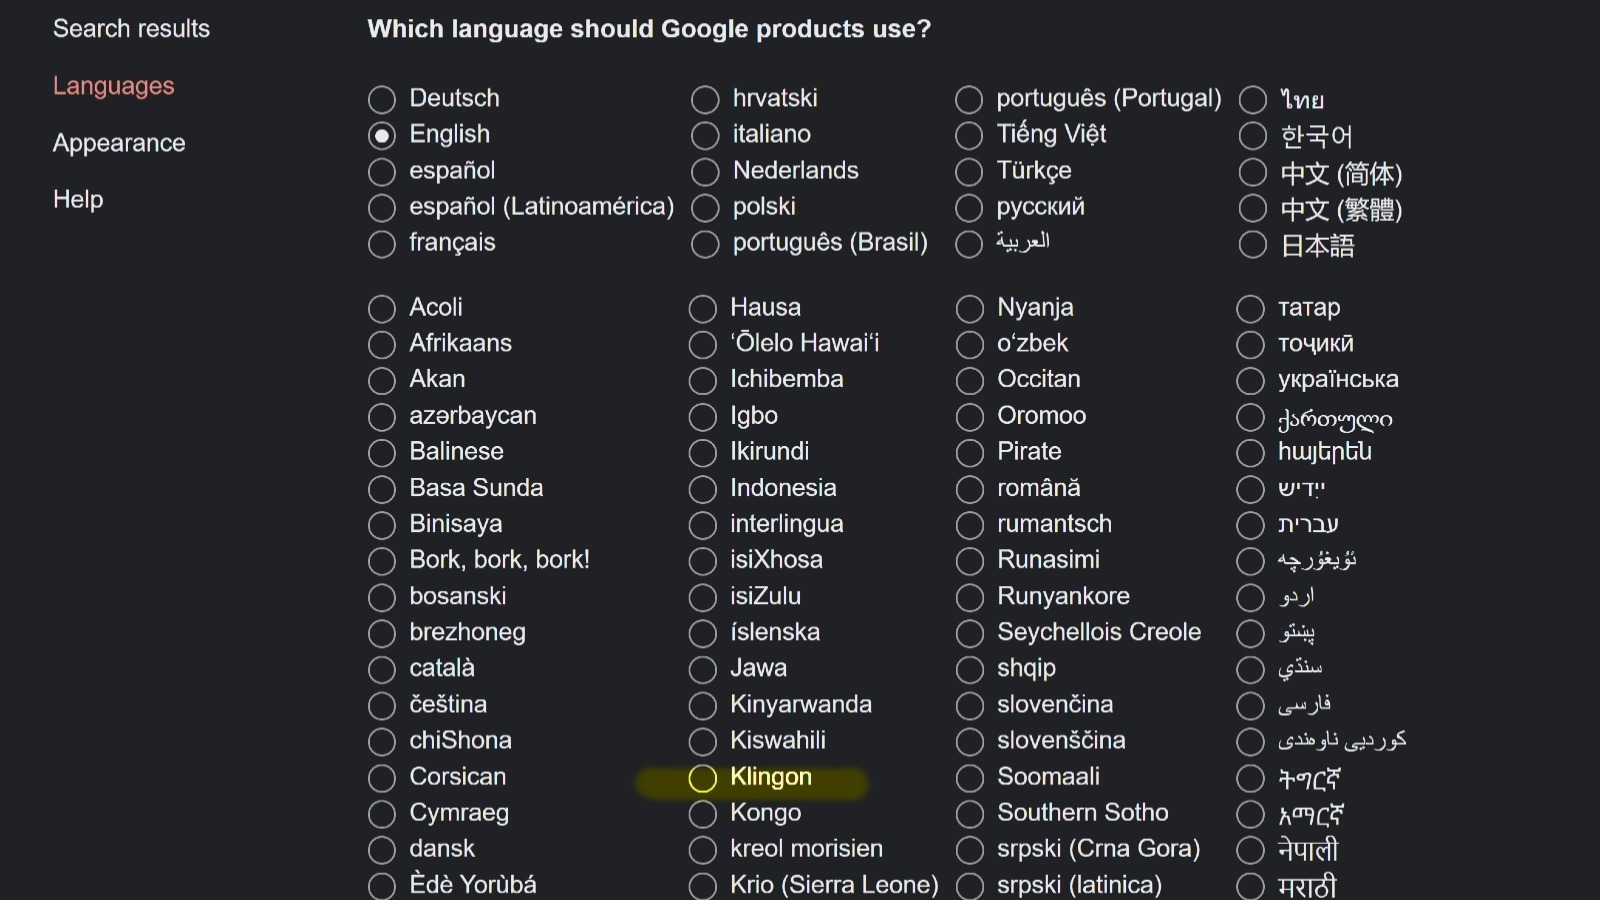The height and width of the screenshot is (900, 1600).
Task: Select español (Latinoamérica) option
Action: click(382, 207)
